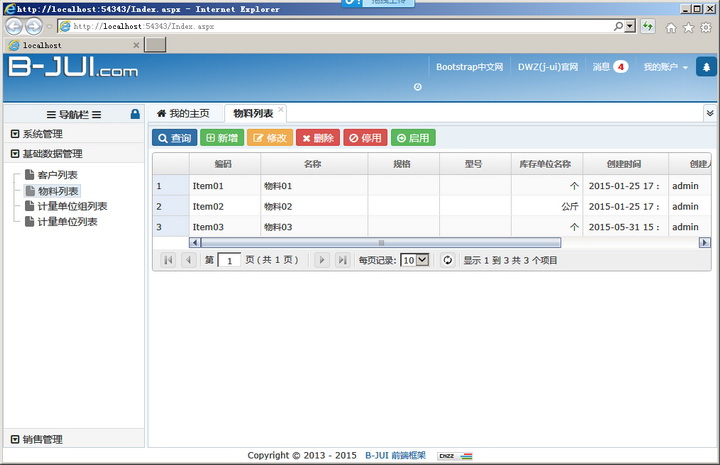Open the browser Home icon
Viewport: 720px width, 465px height.
671,28
